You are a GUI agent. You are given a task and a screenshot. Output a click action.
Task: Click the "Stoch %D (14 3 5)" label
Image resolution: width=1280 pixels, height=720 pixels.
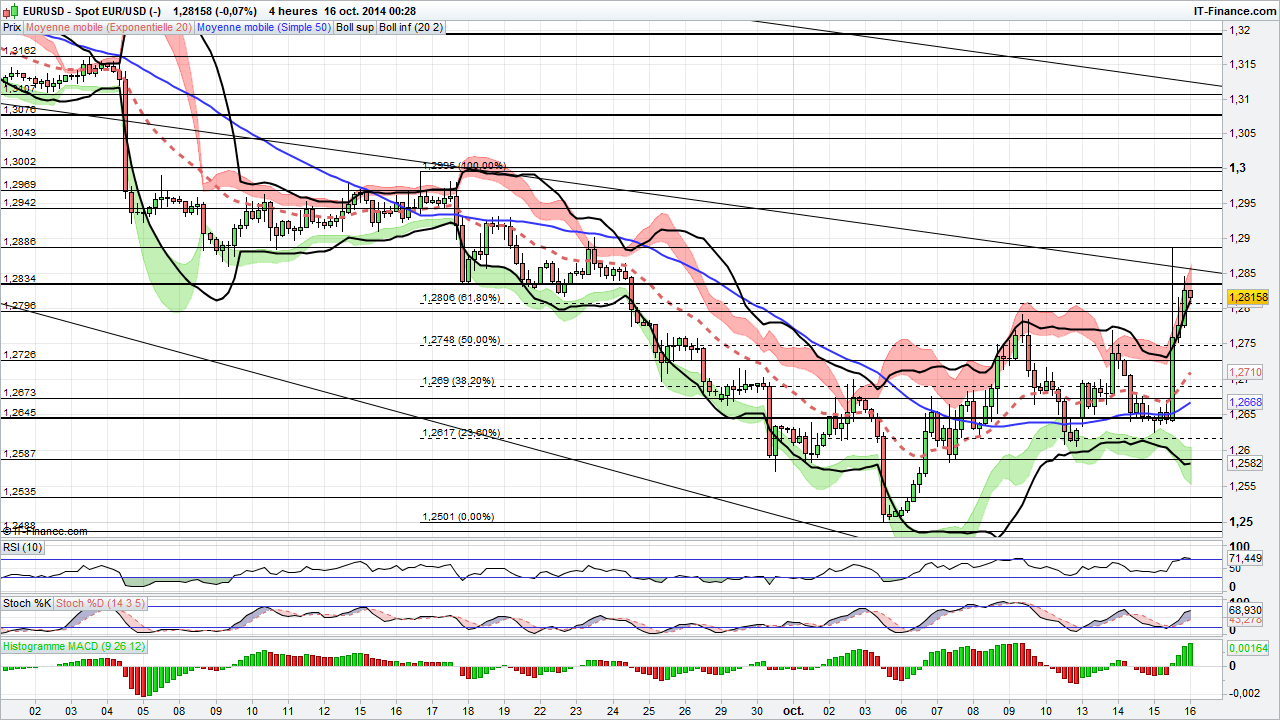100,604
